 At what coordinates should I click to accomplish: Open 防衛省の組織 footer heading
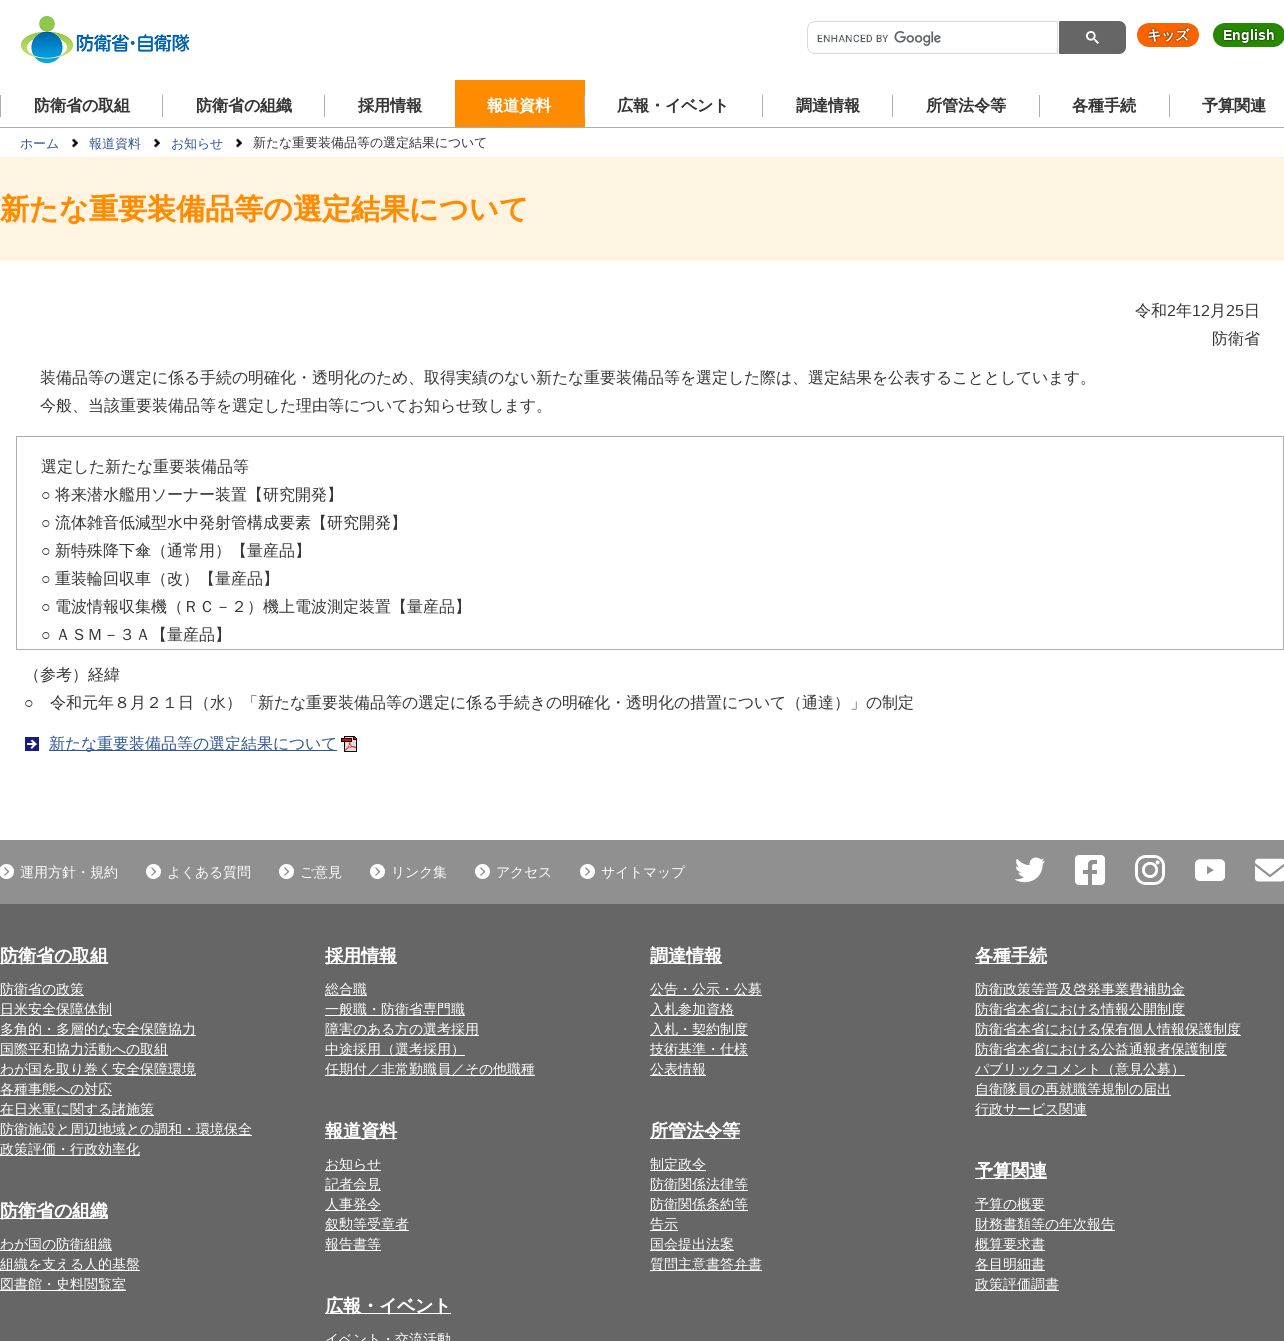(54, 1211)
